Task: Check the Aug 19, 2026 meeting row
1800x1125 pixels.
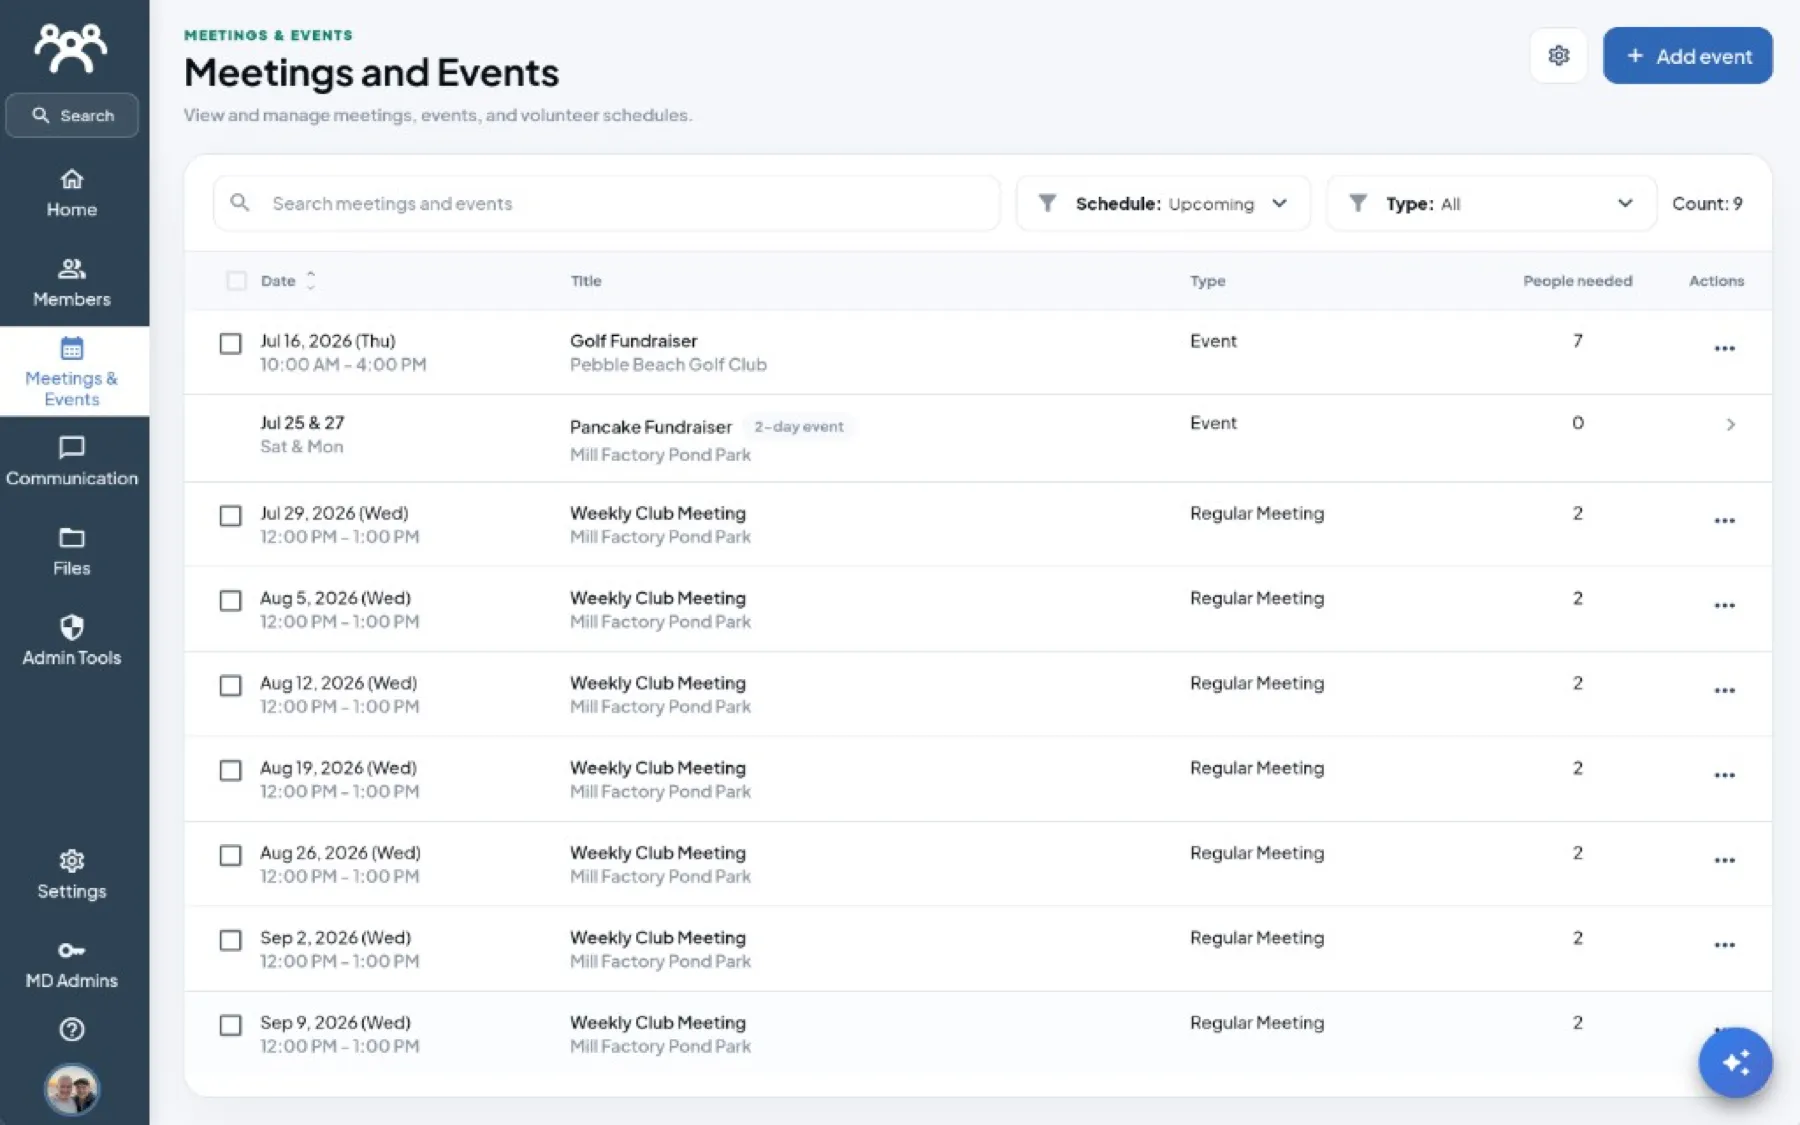Action: point(230,770)
